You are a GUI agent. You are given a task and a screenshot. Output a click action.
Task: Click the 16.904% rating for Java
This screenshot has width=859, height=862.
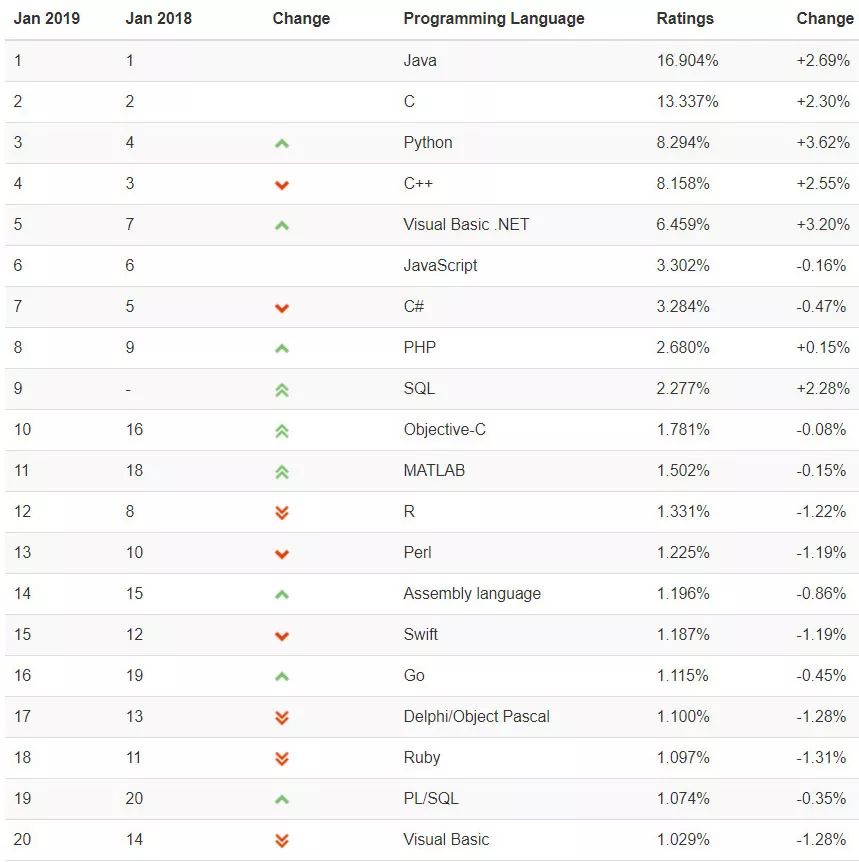[x=687, y=60]
